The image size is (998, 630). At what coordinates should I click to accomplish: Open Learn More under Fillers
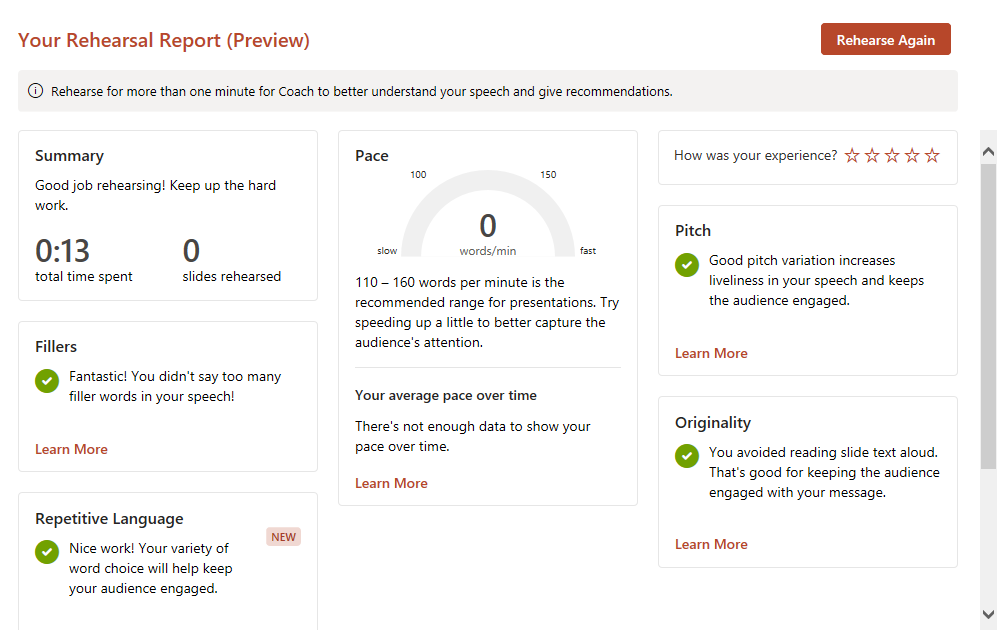tap(71, 449)
